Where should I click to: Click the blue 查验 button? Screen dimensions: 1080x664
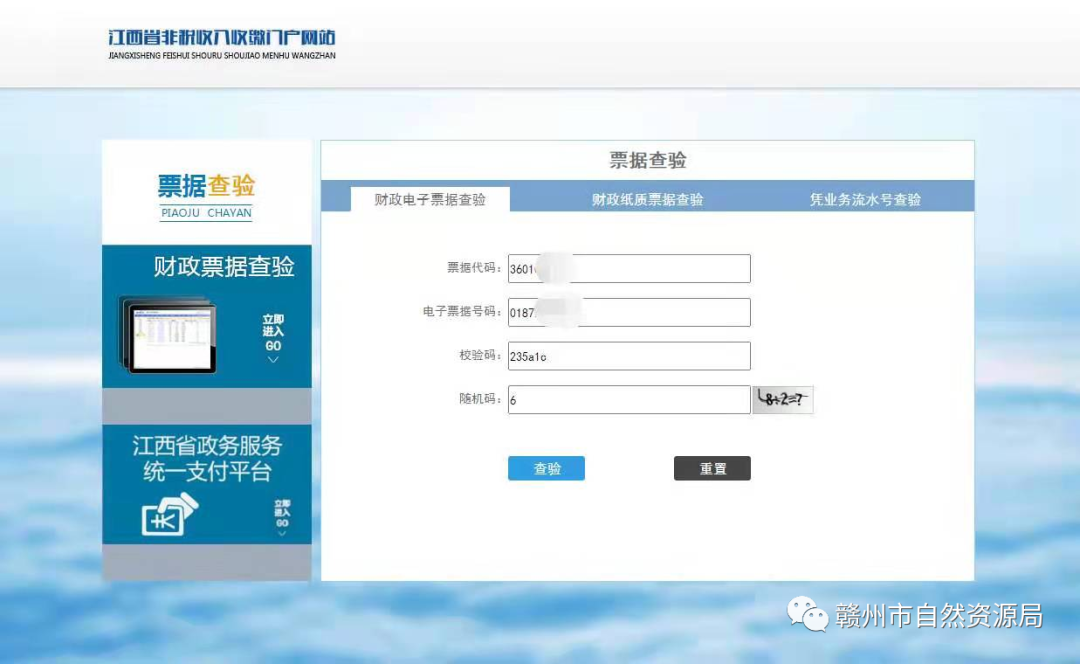pos(546,468)
